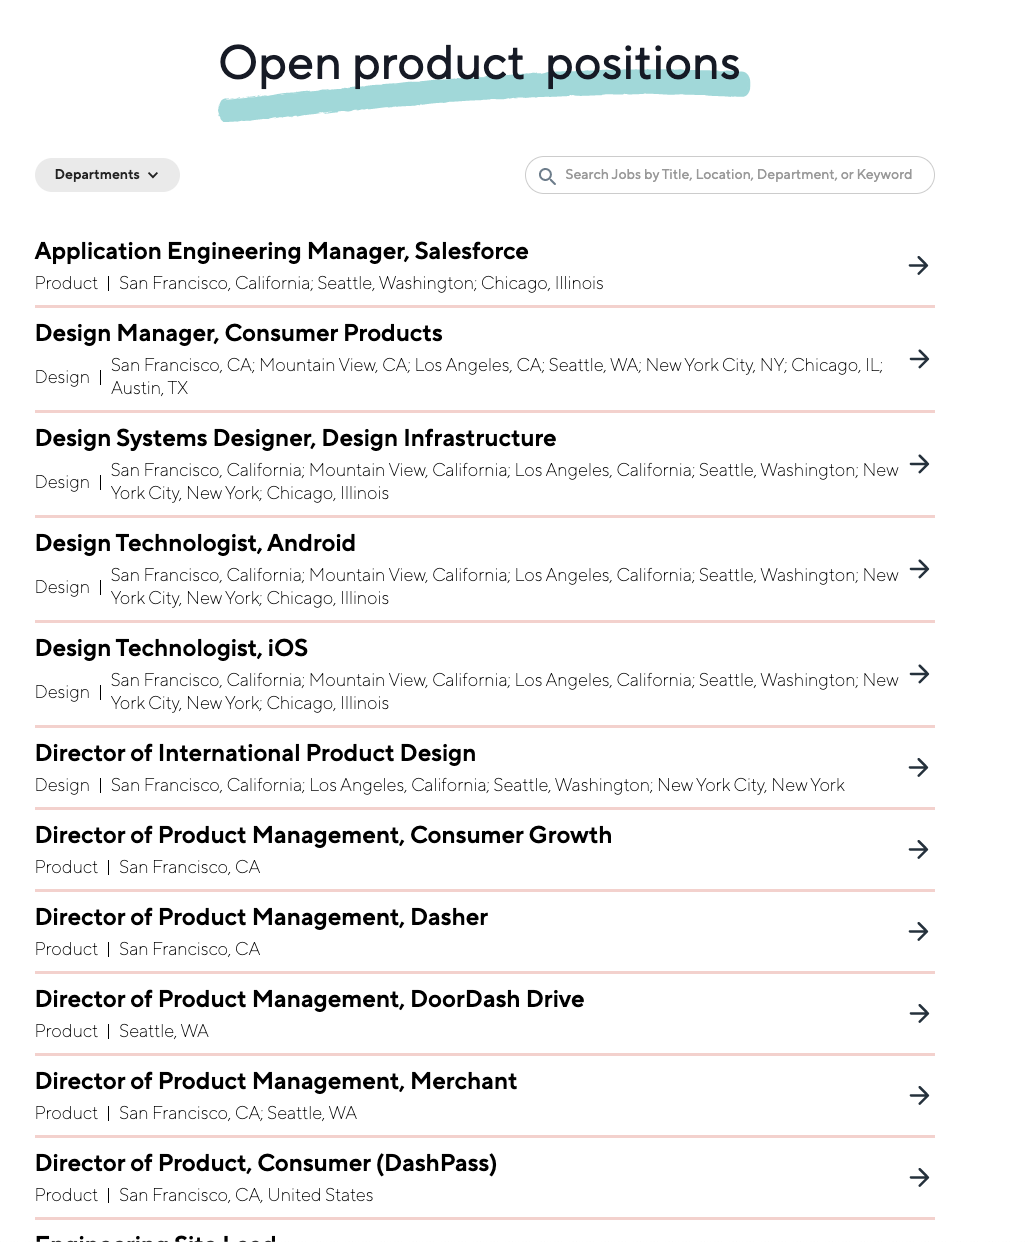This screenshot has height=1242, width=1034.
Task: Click arrow next to Design Systems Designer
Action: click(919, 464)
